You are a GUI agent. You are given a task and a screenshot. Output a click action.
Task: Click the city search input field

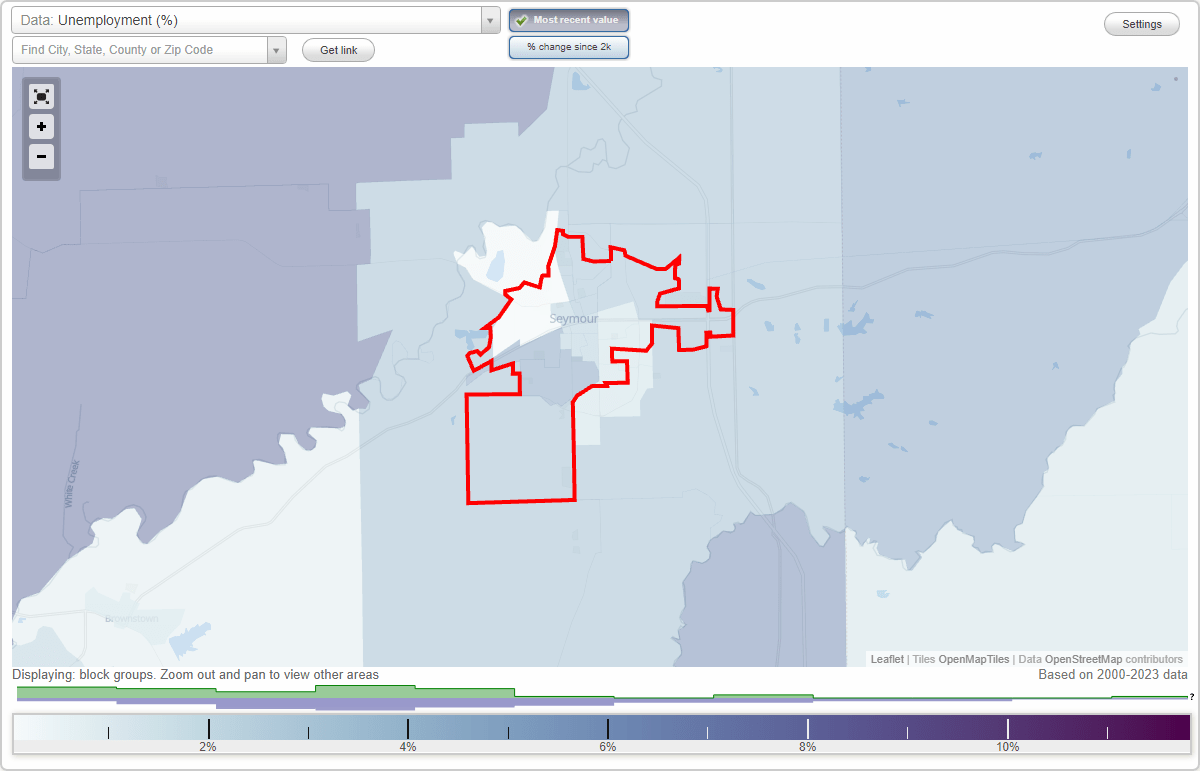click(140, 49)
